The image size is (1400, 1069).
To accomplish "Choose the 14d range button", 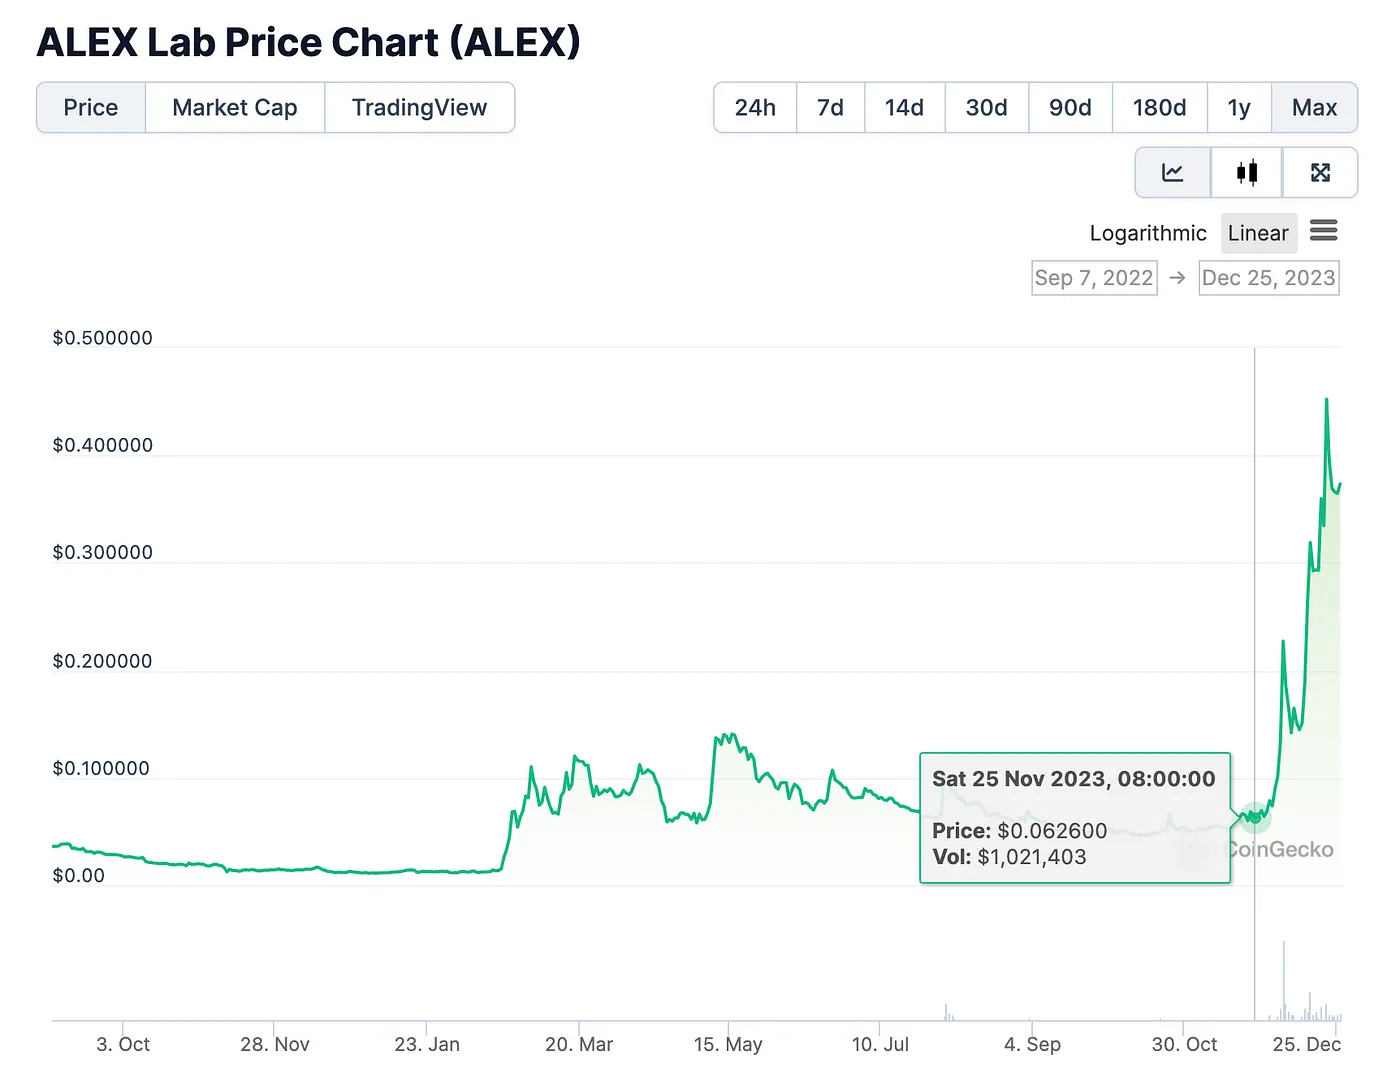I will click(x=904, y=108).
